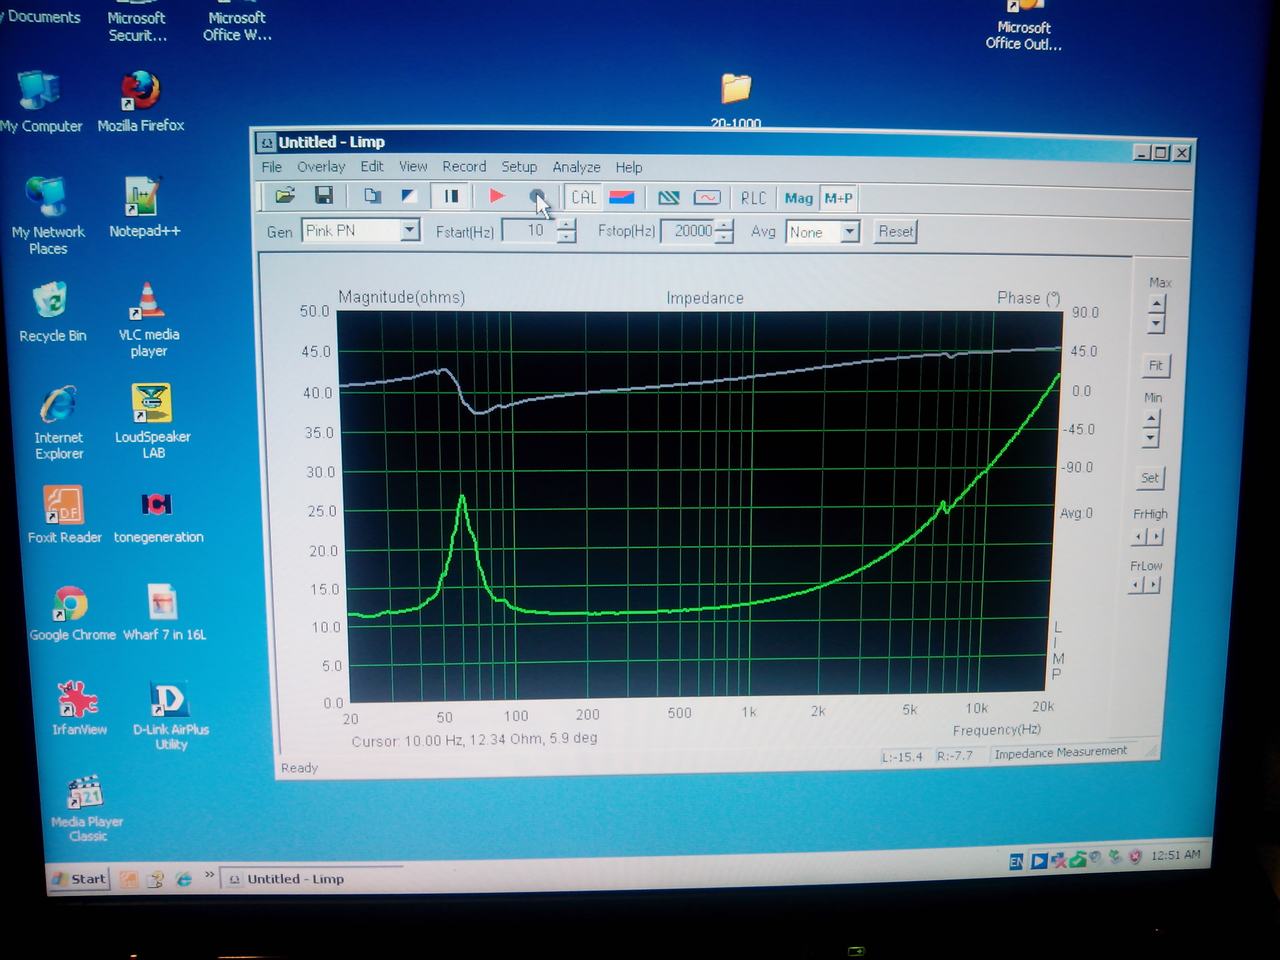The height and width of the screenshot is (960, 1280).
Task: Open the Windows Start menu
Action: [x=79, y=879]
